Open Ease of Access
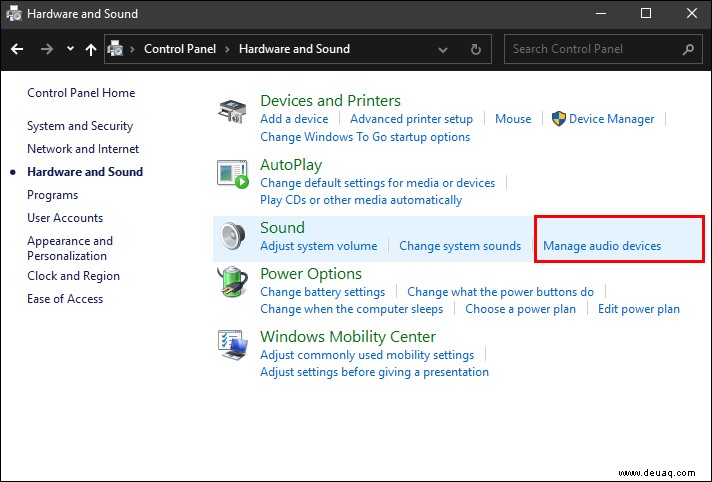The width and height of the screenshot is (712, 482). coord(65,299)
